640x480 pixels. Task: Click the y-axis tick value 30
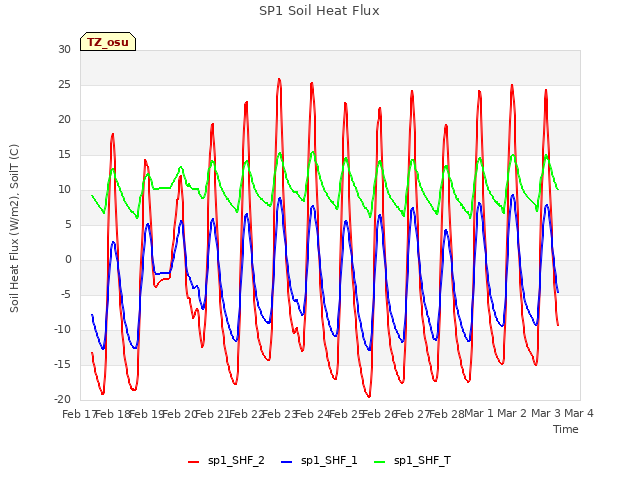(x=64, y=49)
